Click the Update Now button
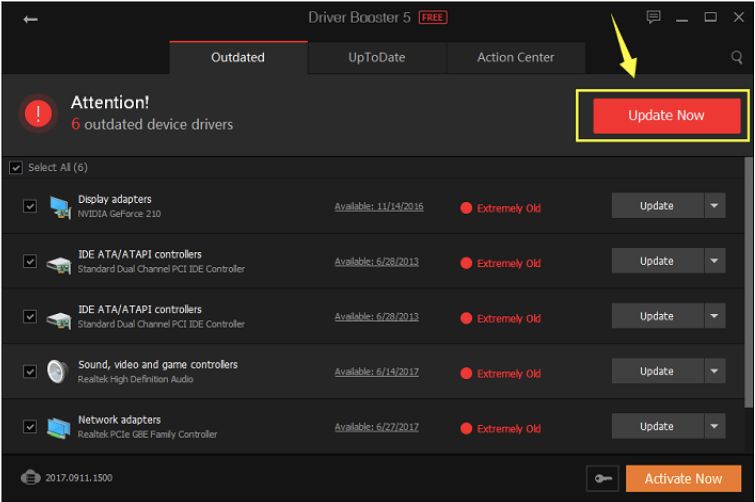This screenshot has height=502, width=755. pos(666,116)
